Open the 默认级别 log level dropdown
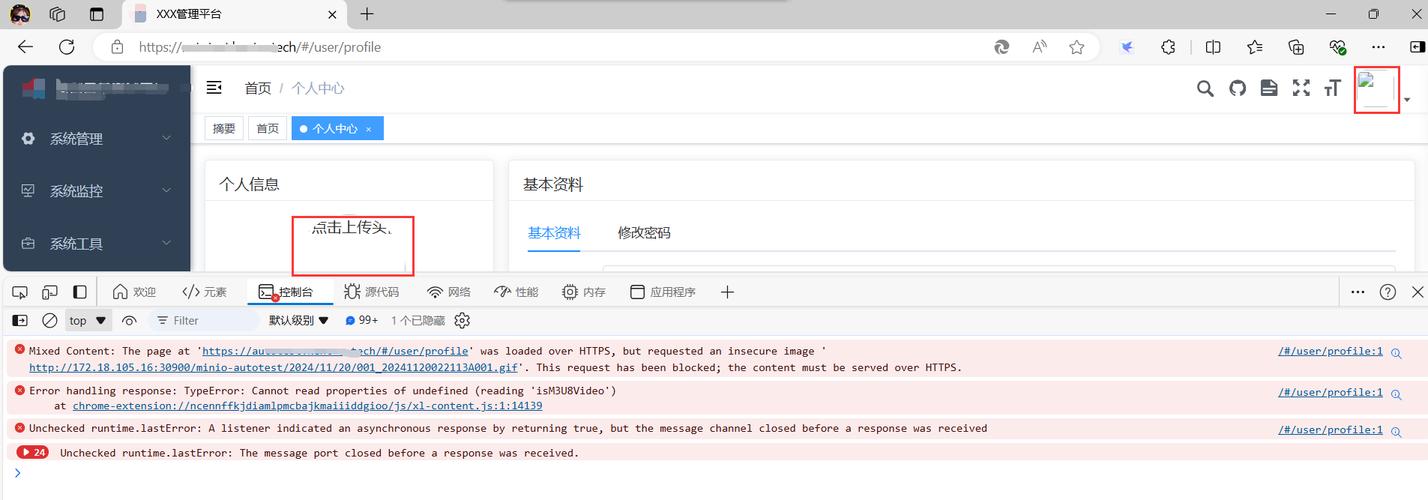 click(x=299, y=321)
